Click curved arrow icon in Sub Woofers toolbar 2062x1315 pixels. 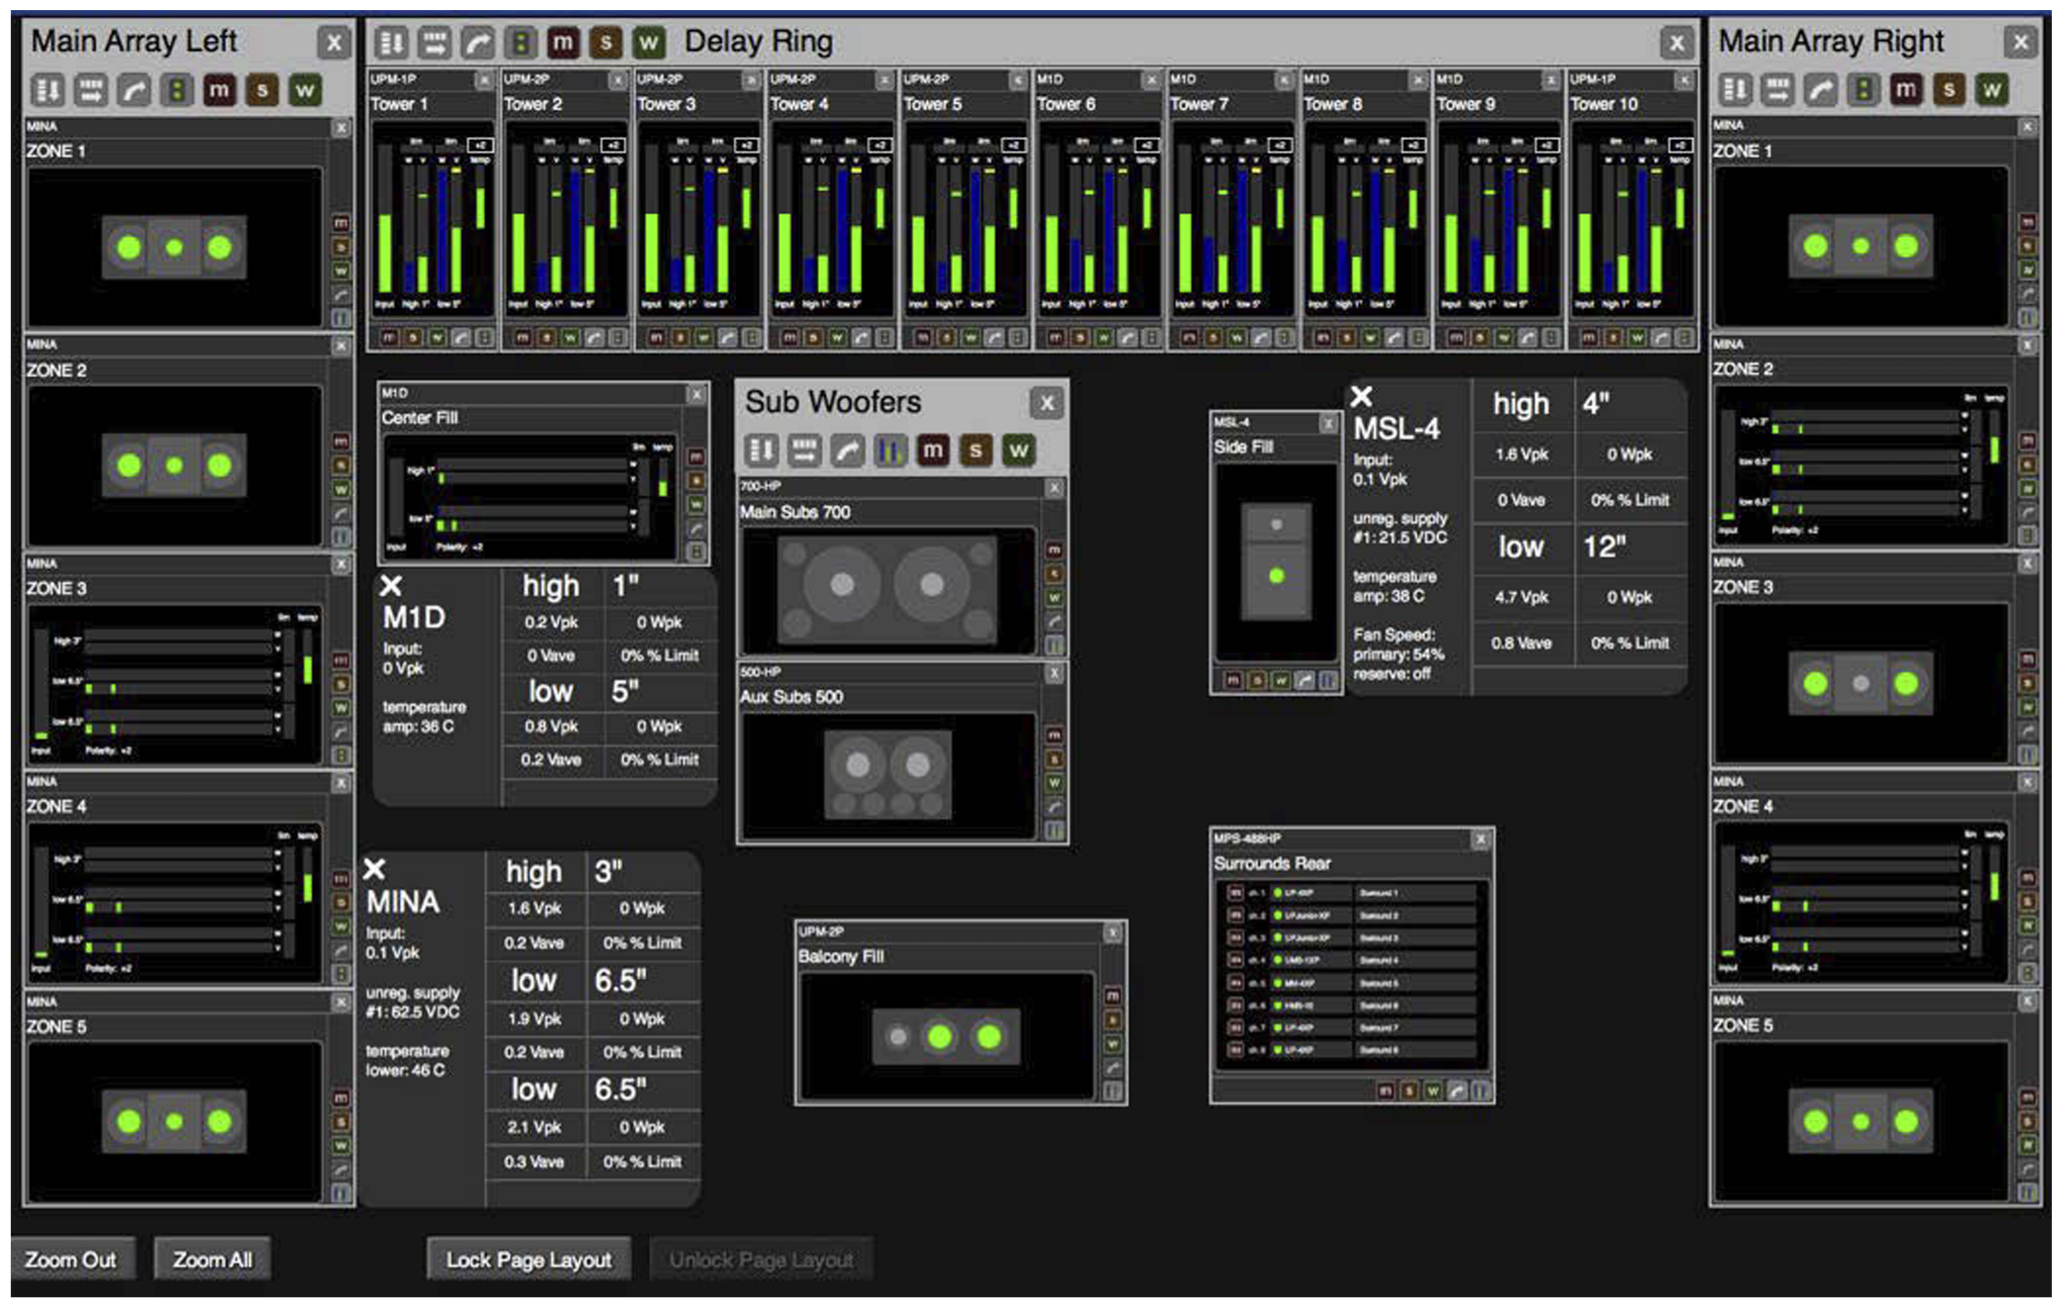click(847, 451)
